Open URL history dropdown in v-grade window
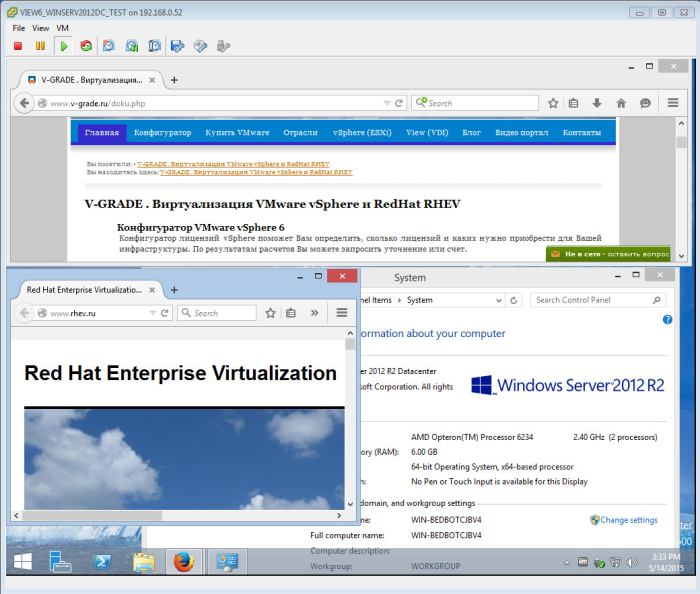 pos(387,103)
